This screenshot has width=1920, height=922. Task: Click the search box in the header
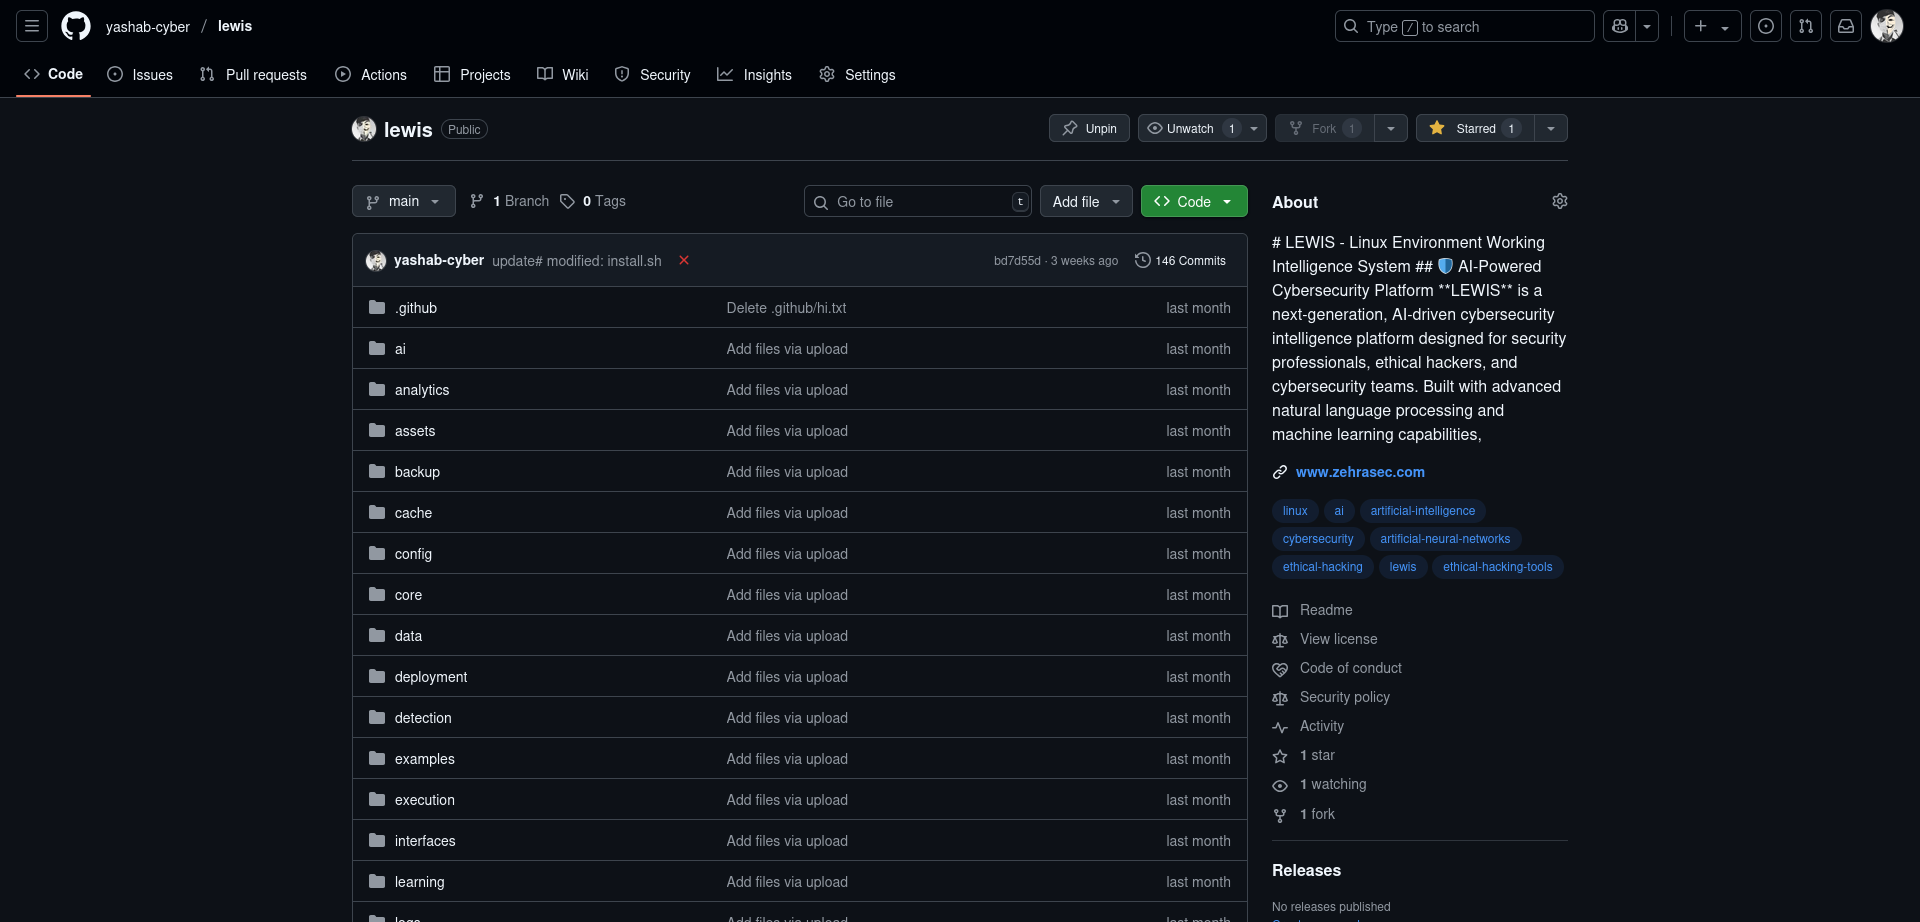[1464, 26]
